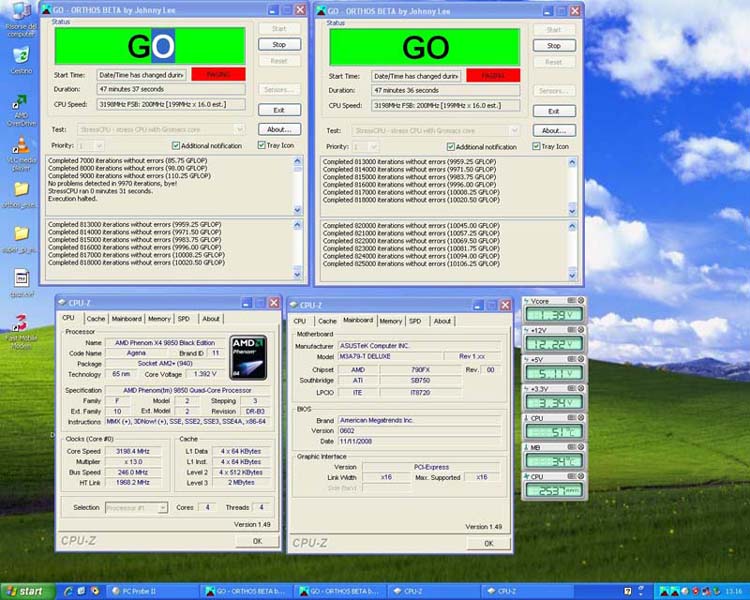
Task: Switch to the Mainboard tab in the CPU-Z processor window
Action: [x=126, y=319]
